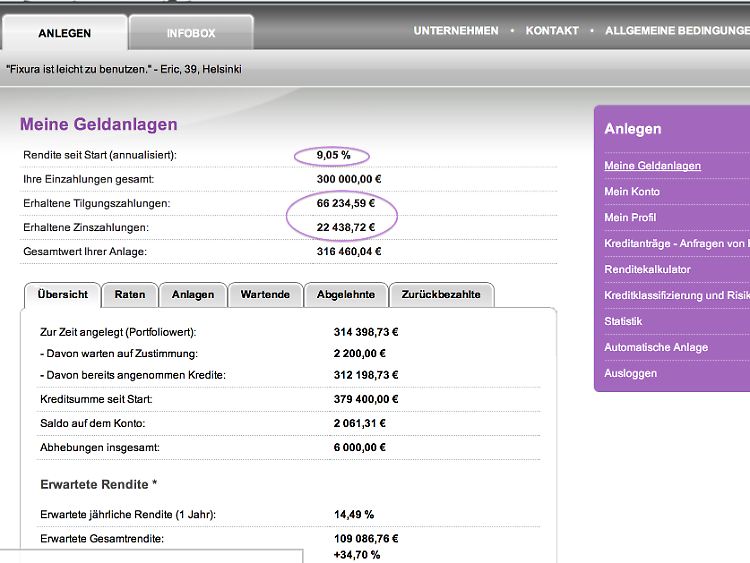This screenshot has width=750, height=563.
Task: Click the Meine Geldanlagen sidebar link
Action: click(652, 166)
